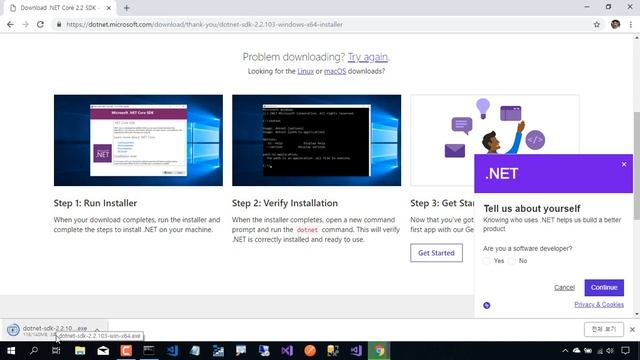
Task: Open the orange ball app on taskbar
Action: pos(310,351)
